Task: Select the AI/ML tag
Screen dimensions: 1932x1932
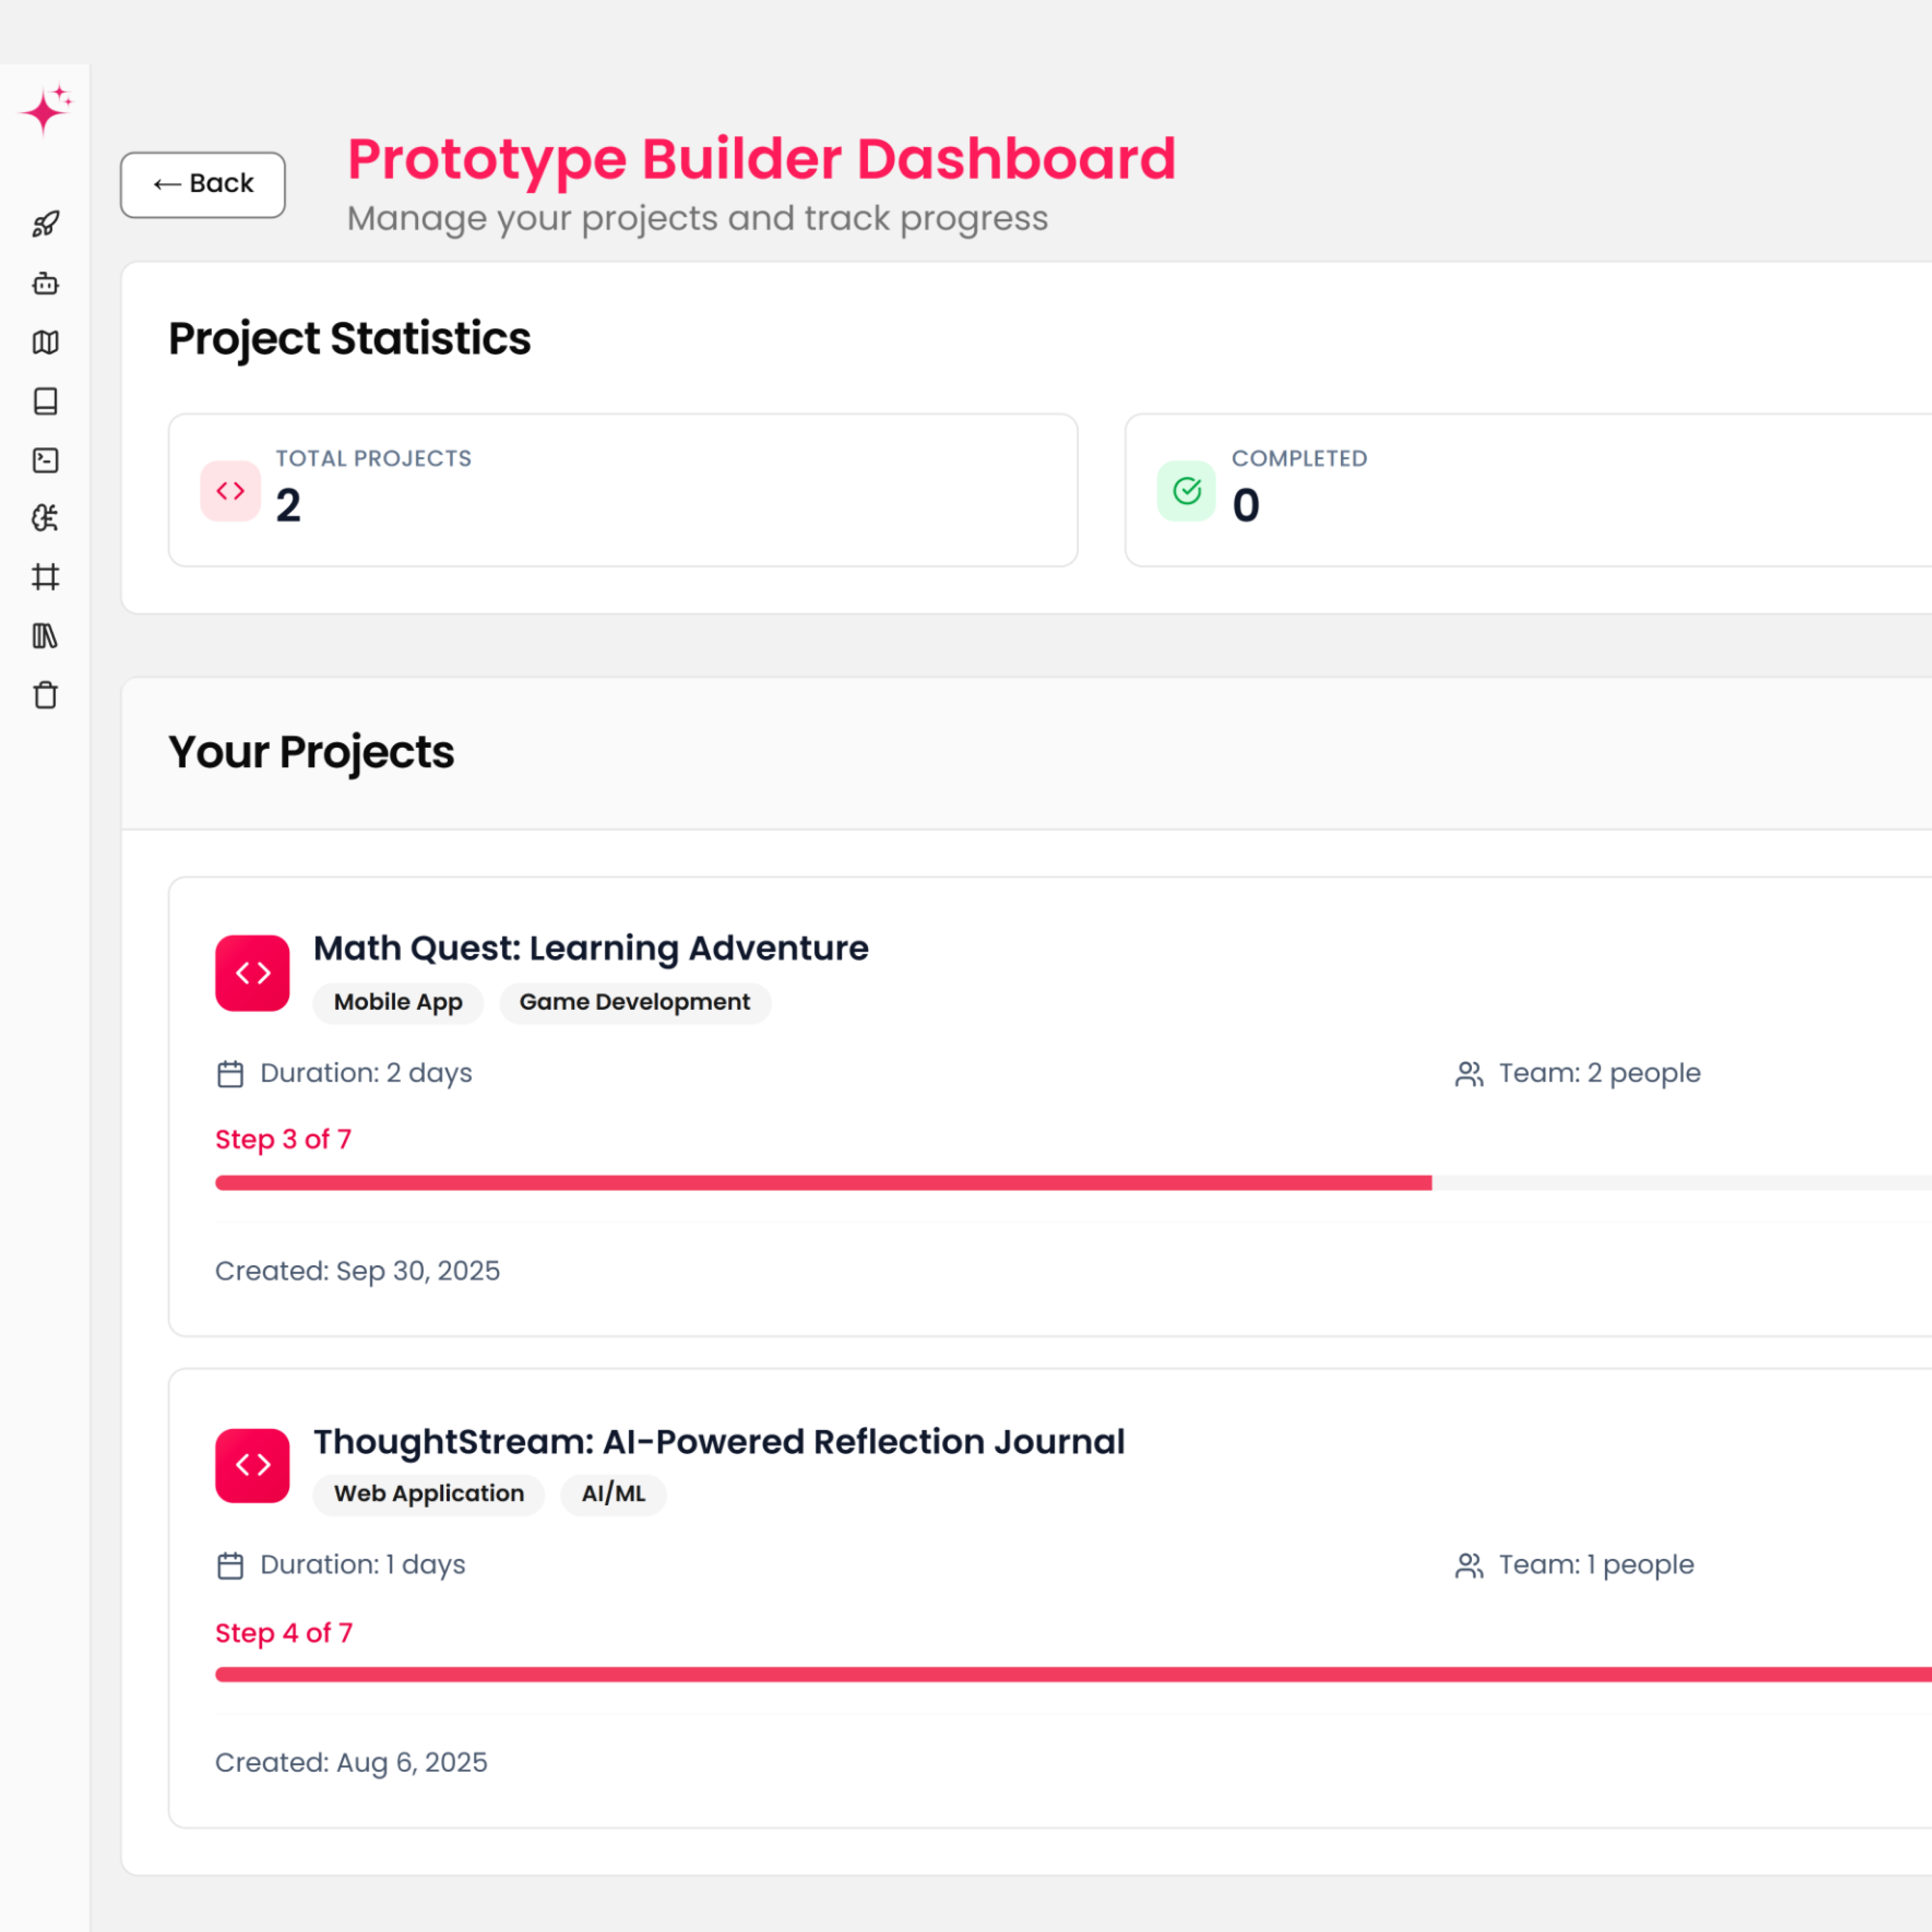Action: pos(613,1494)
